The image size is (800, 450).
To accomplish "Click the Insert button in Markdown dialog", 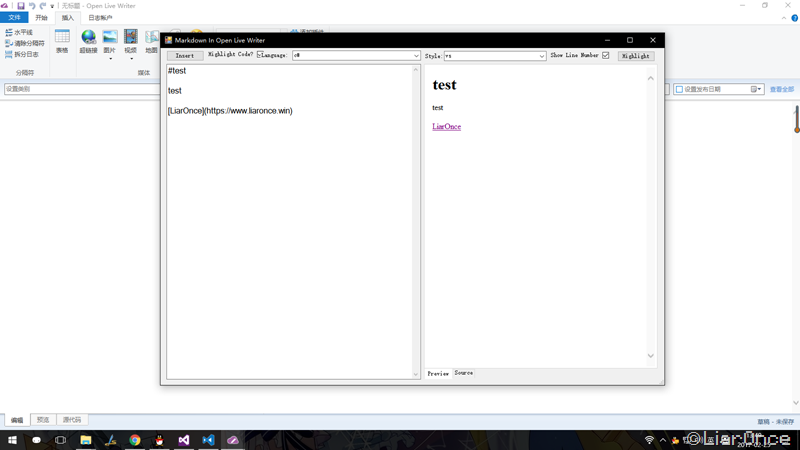I will pos(185,56).
